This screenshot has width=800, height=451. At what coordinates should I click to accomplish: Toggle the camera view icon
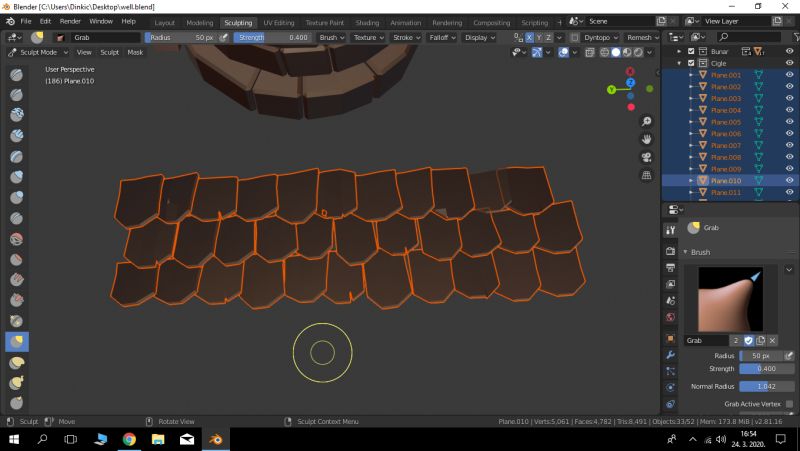click(x=646, y=157)
